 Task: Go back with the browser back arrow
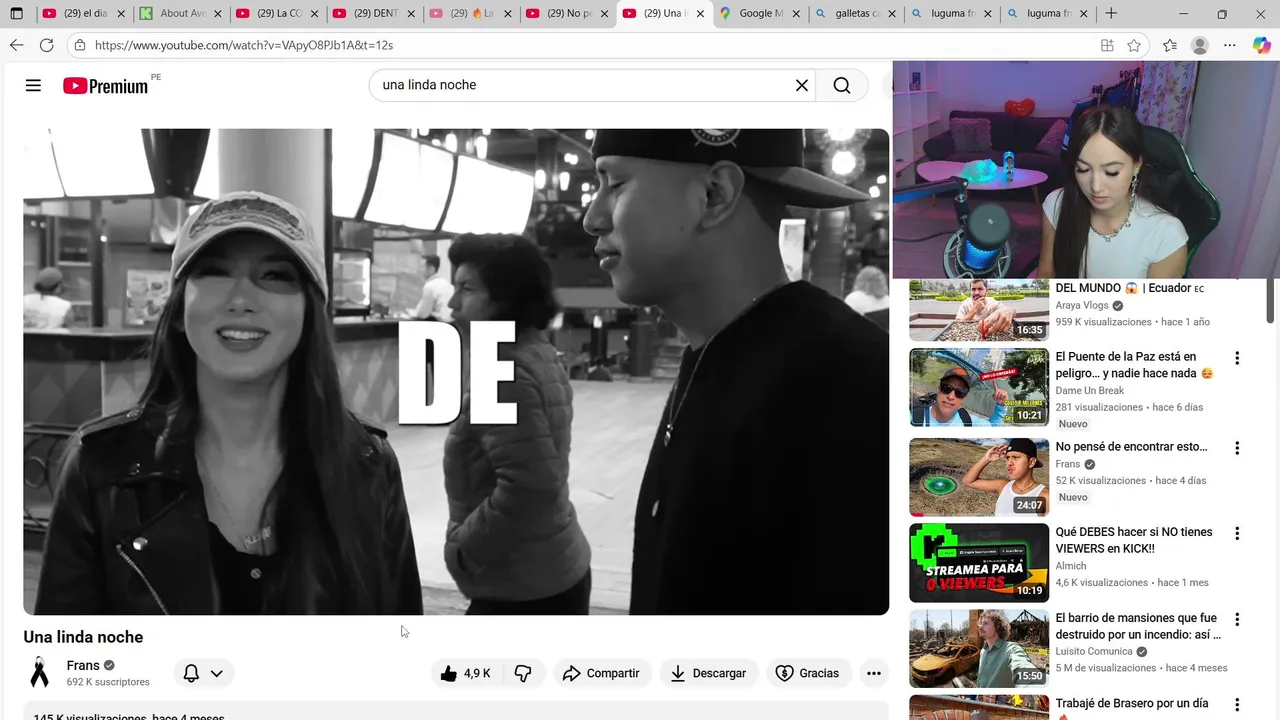tap(16, 45)
